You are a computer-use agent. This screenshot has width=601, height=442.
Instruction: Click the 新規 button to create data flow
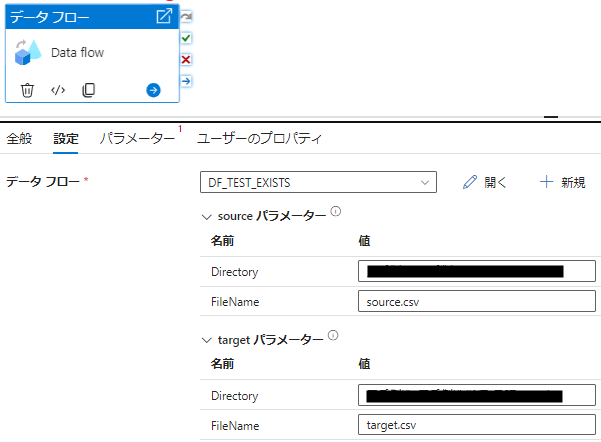(562, 182)
